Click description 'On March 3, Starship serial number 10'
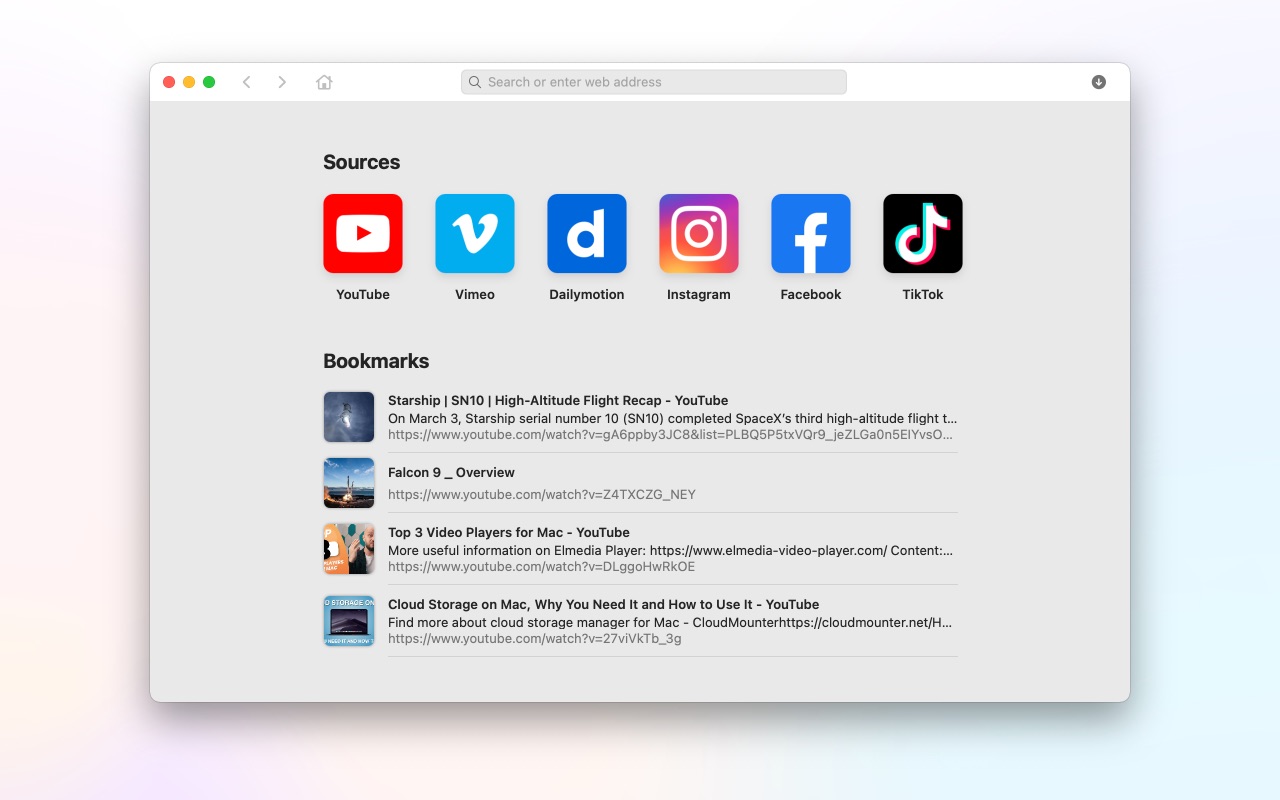This screenshot has width=1280, height=800. (672, 418)
